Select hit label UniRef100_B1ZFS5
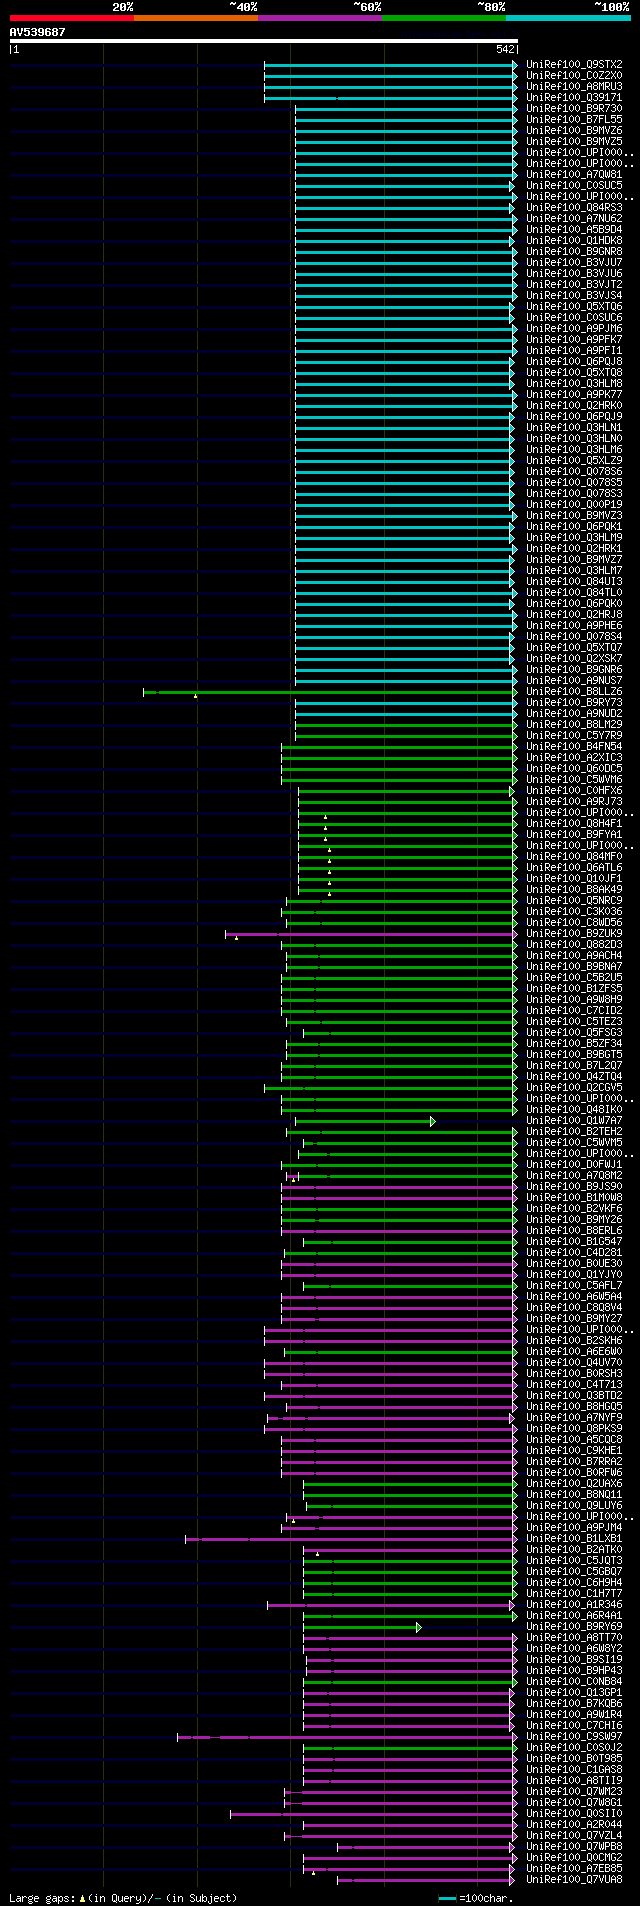This screenshot has height=1906, width=640. 574,989
